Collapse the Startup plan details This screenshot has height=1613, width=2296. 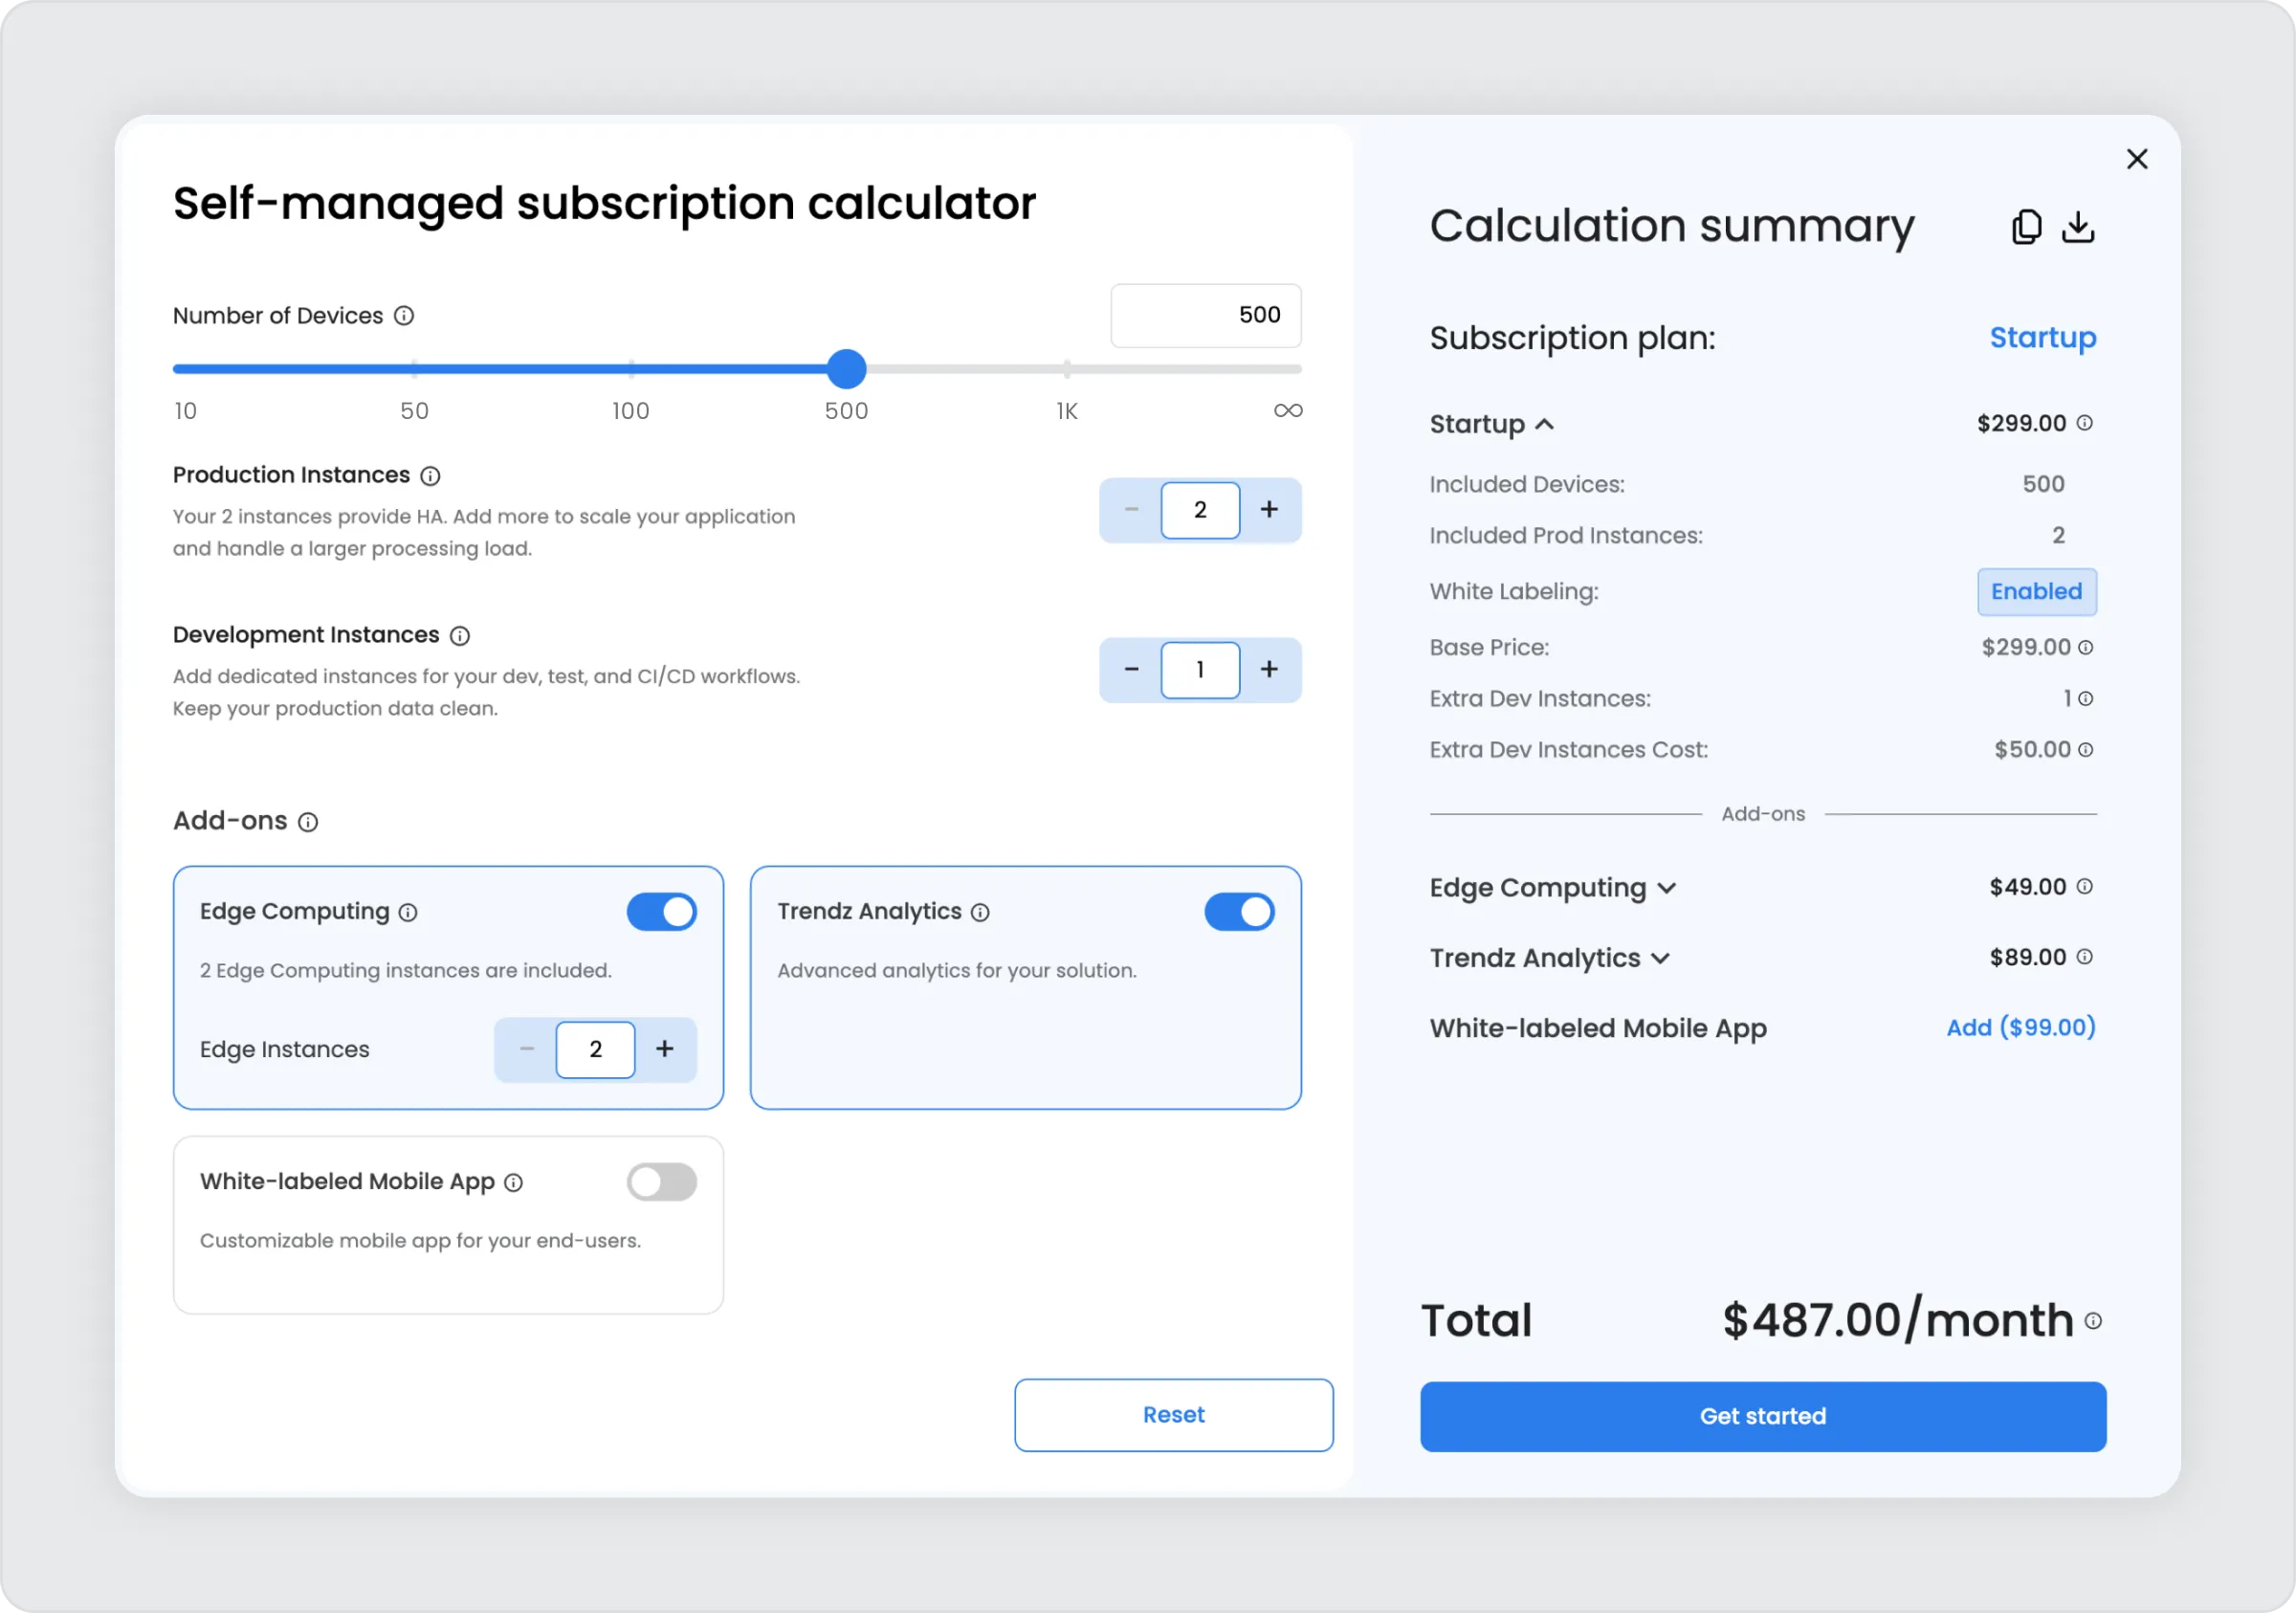[x=1544, y=424]
